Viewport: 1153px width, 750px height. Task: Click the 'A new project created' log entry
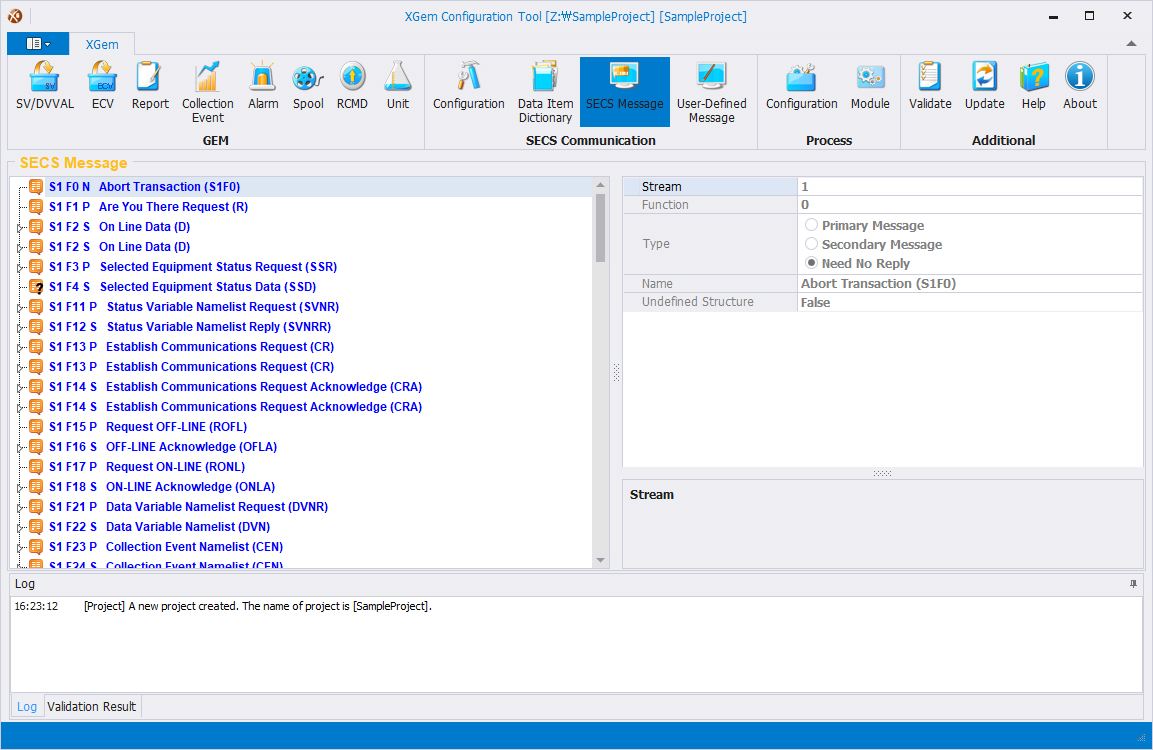[x=258, y=607]
